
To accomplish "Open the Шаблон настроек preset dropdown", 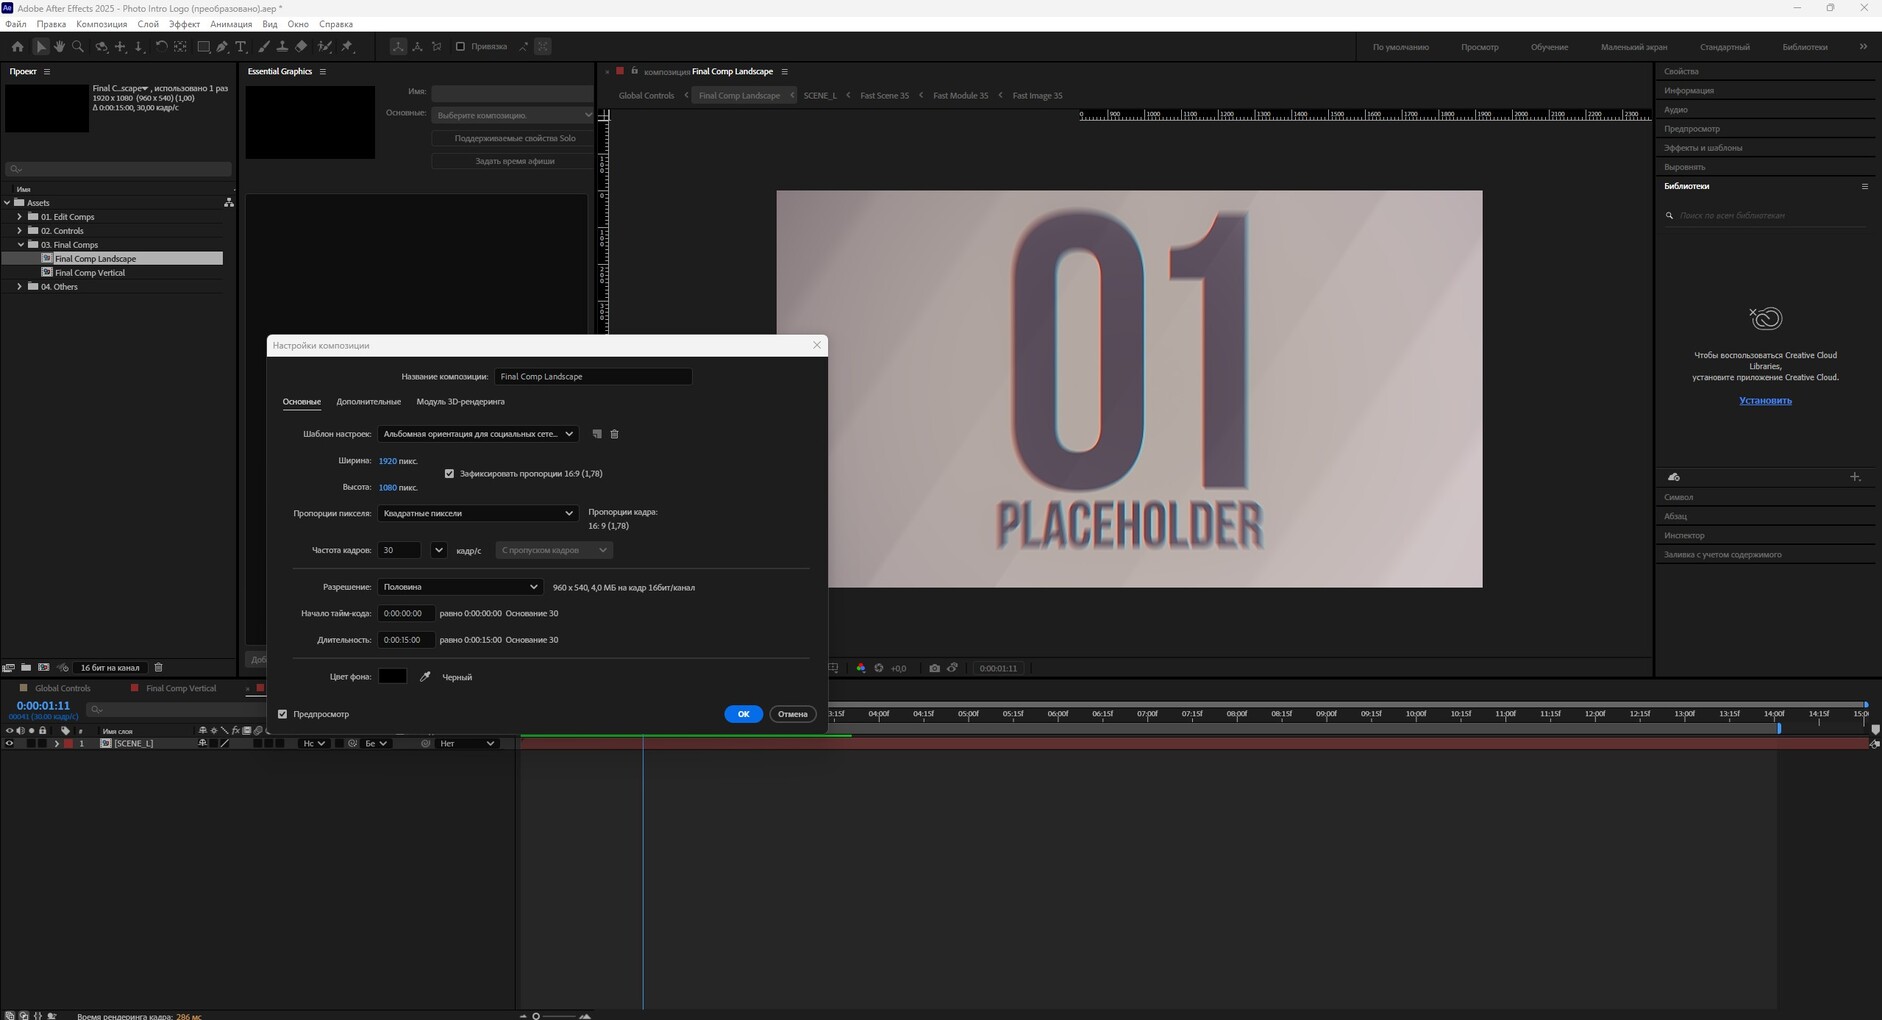I will click(478, 434).
